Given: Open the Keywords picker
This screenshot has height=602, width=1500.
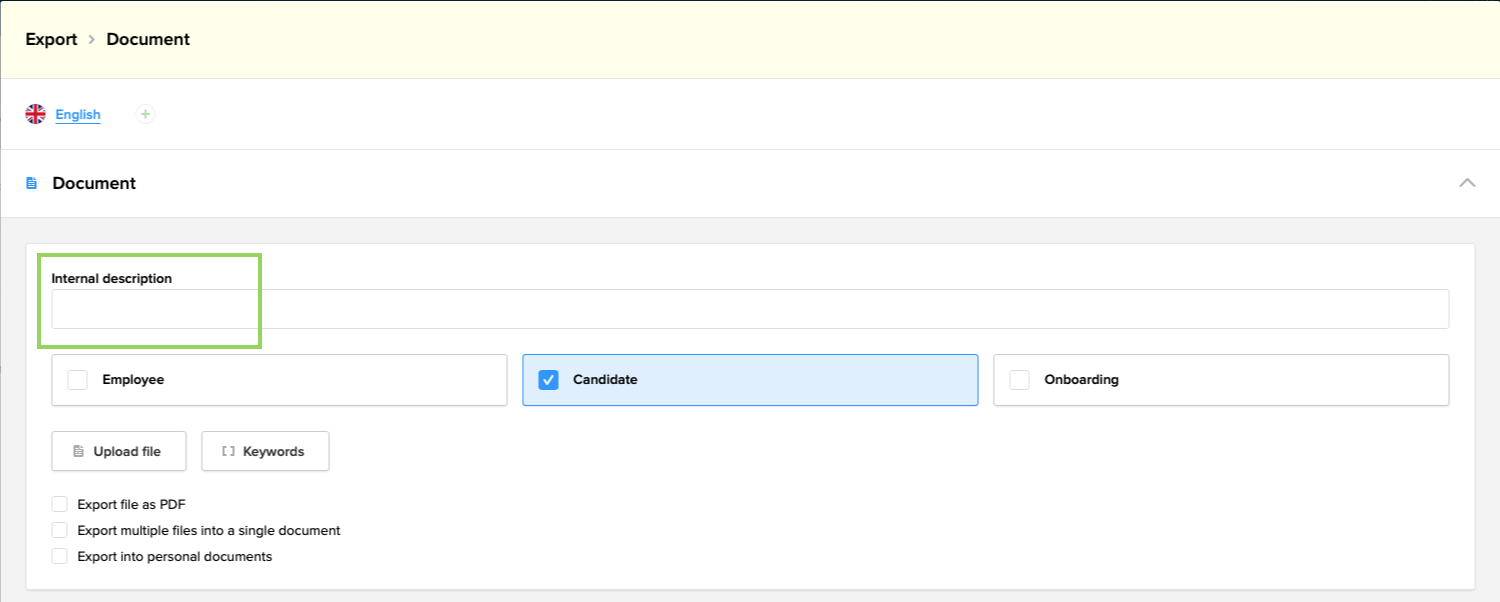Looking at the screenshot, I should (265, 451).
